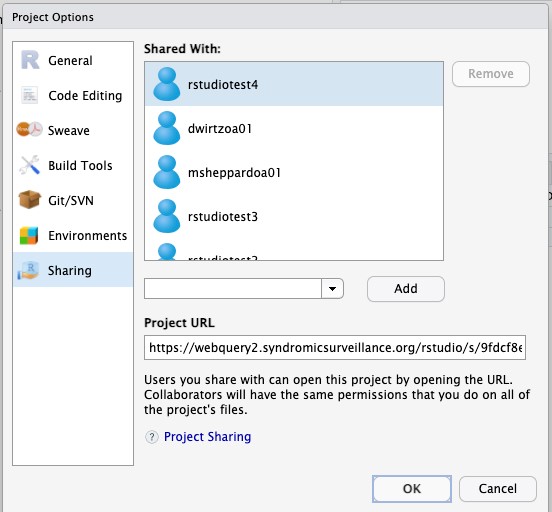Click the Add button
The image size is (552, 512).
pyautogui.click(x=406, y=289)
